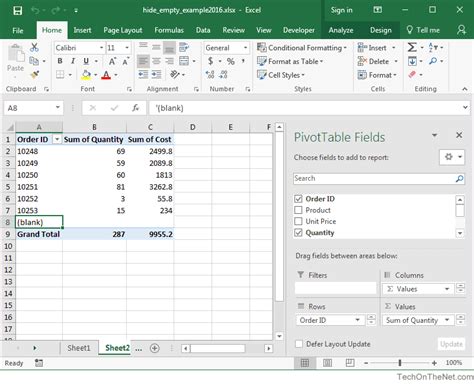This screenshot has width=474, height=385.
Task: Click the Percent Style icon
Action: pos(230,61)
